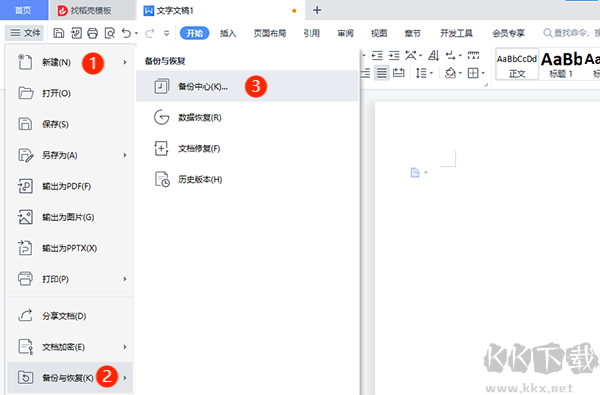Viewport: 600px width, 395px height.
Task: Click the save icon in quick toolbar
Action: tap(59, 33)
